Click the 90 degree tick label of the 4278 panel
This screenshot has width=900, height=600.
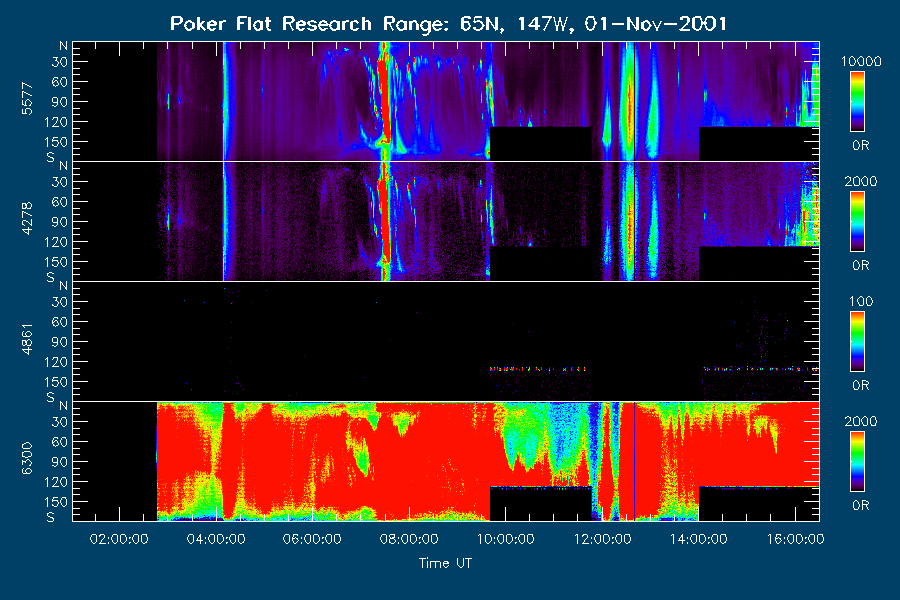(60, 222)
